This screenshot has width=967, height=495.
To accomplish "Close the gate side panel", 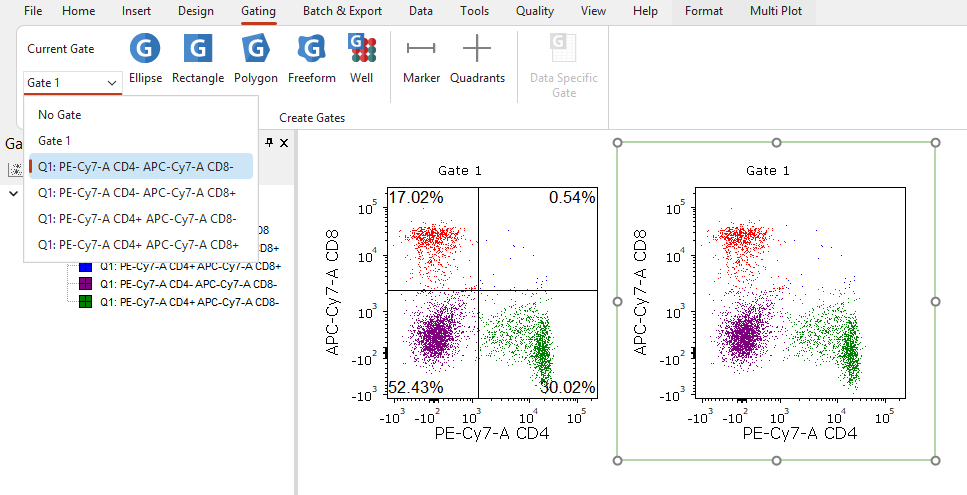I will 284,143.
